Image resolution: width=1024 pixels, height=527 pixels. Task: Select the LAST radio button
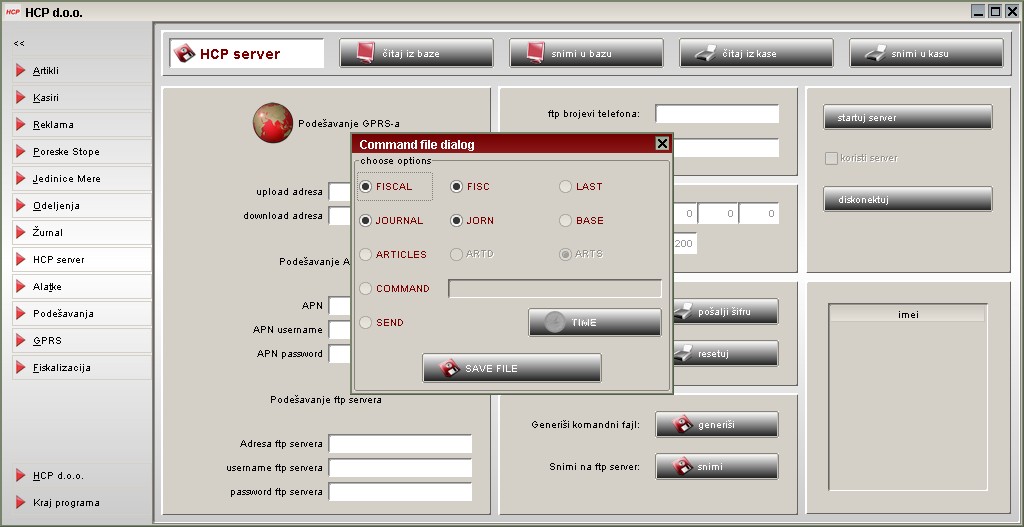coord(565,186)
